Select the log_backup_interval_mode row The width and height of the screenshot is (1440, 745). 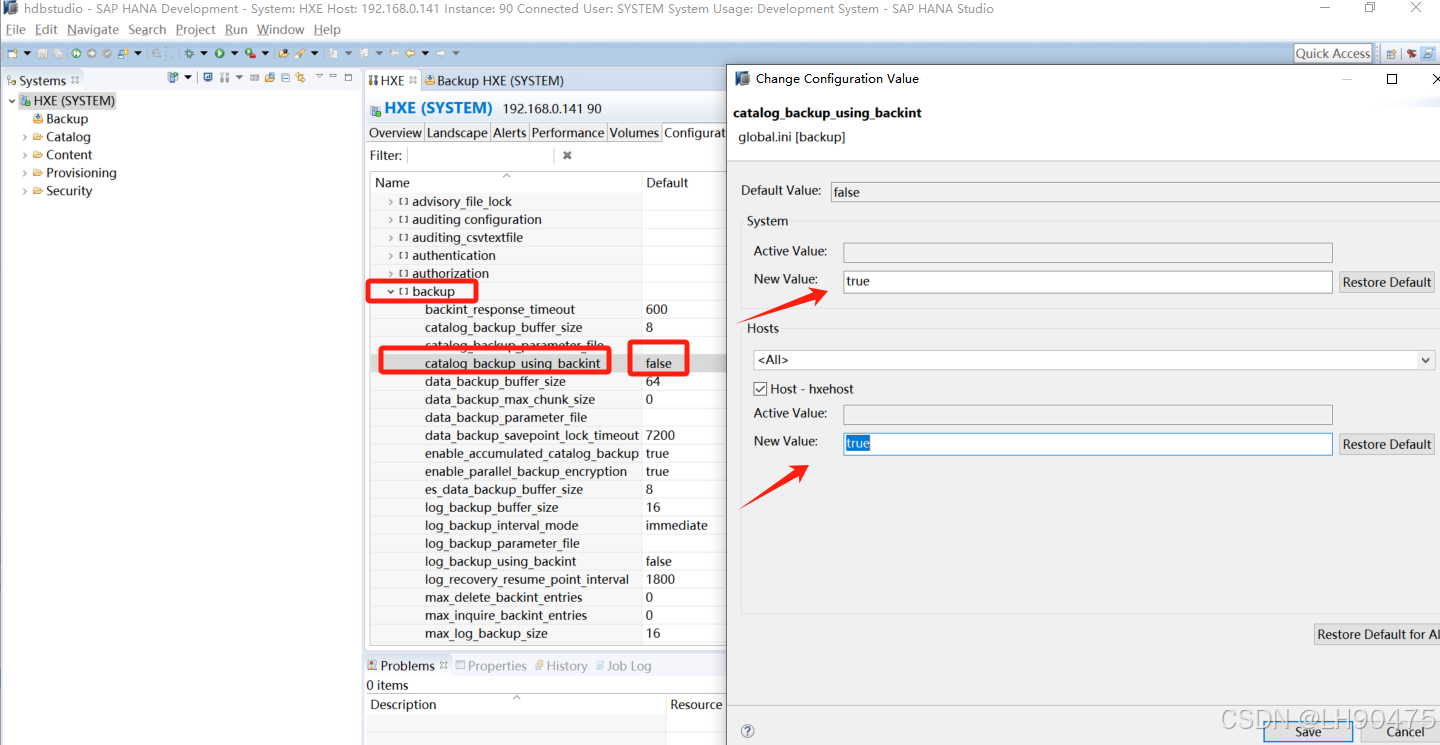(x=547, y=525)
